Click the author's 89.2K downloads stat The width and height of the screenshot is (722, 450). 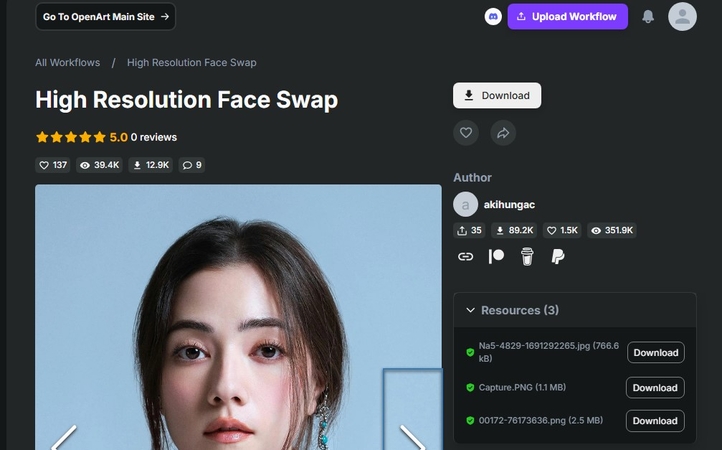pos(514,230)
